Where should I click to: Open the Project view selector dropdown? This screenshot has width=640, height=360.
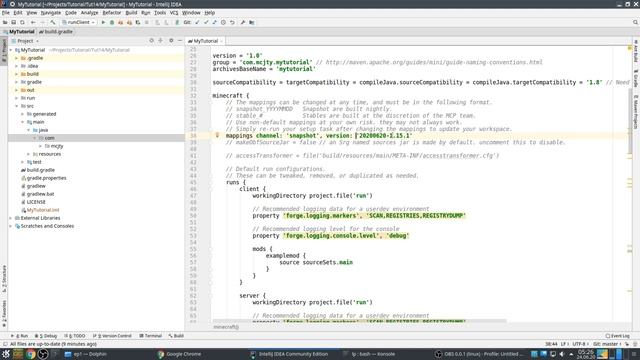tap(25, 41)
